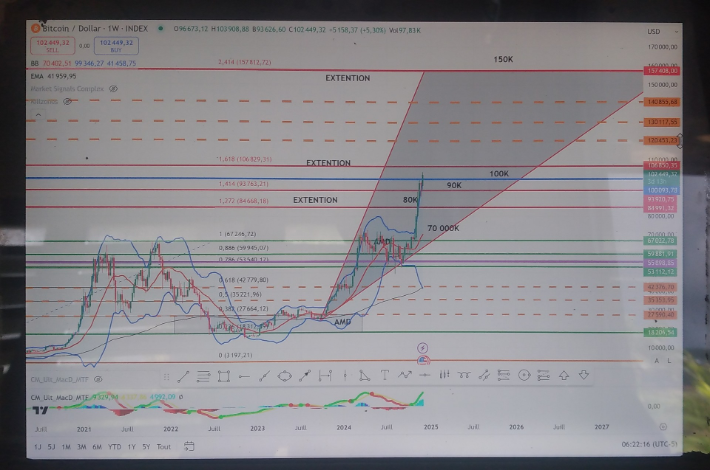Select the arrow down marker tool

point(584,375)
